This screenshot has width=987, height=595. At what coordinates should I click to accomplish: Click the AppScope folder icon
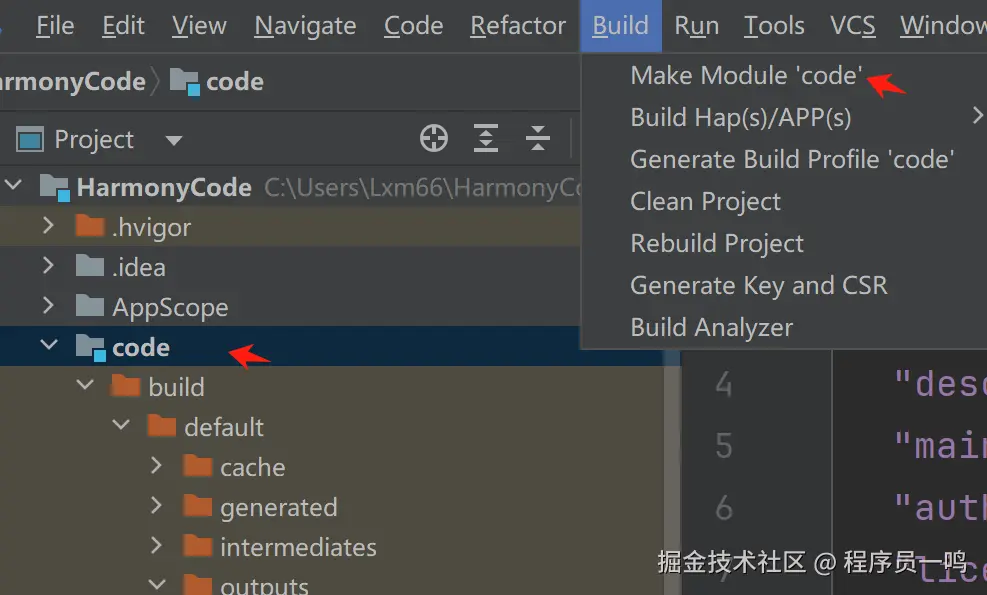(x=90, y=307)
